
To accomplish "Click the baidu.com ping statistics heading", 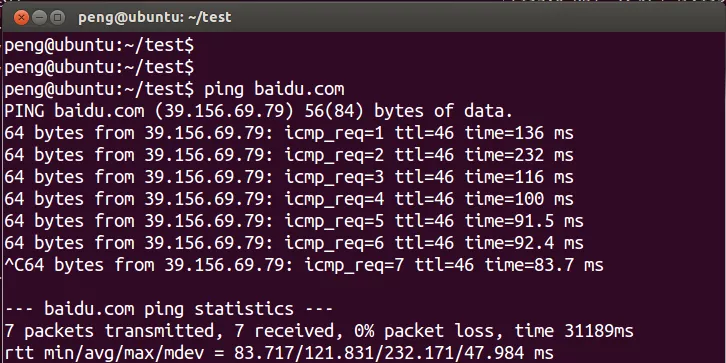I will [x=169, y=309].
